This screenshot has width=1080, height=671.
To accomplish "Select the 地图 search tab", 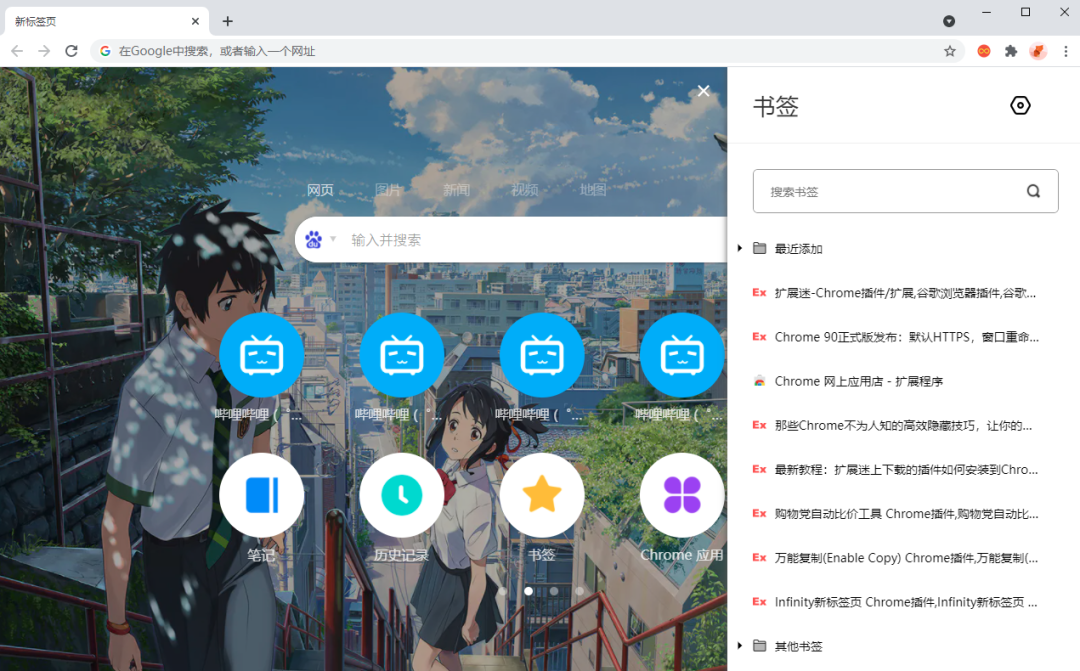I will point(593,189).
